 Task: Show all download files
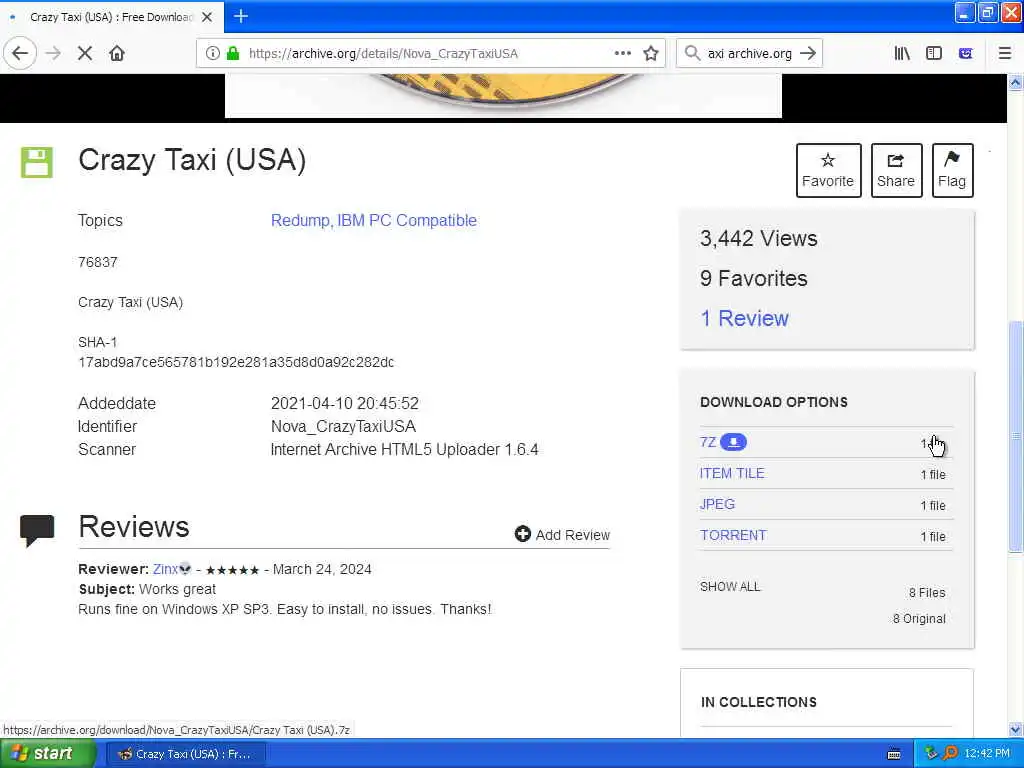coord(730,586)
